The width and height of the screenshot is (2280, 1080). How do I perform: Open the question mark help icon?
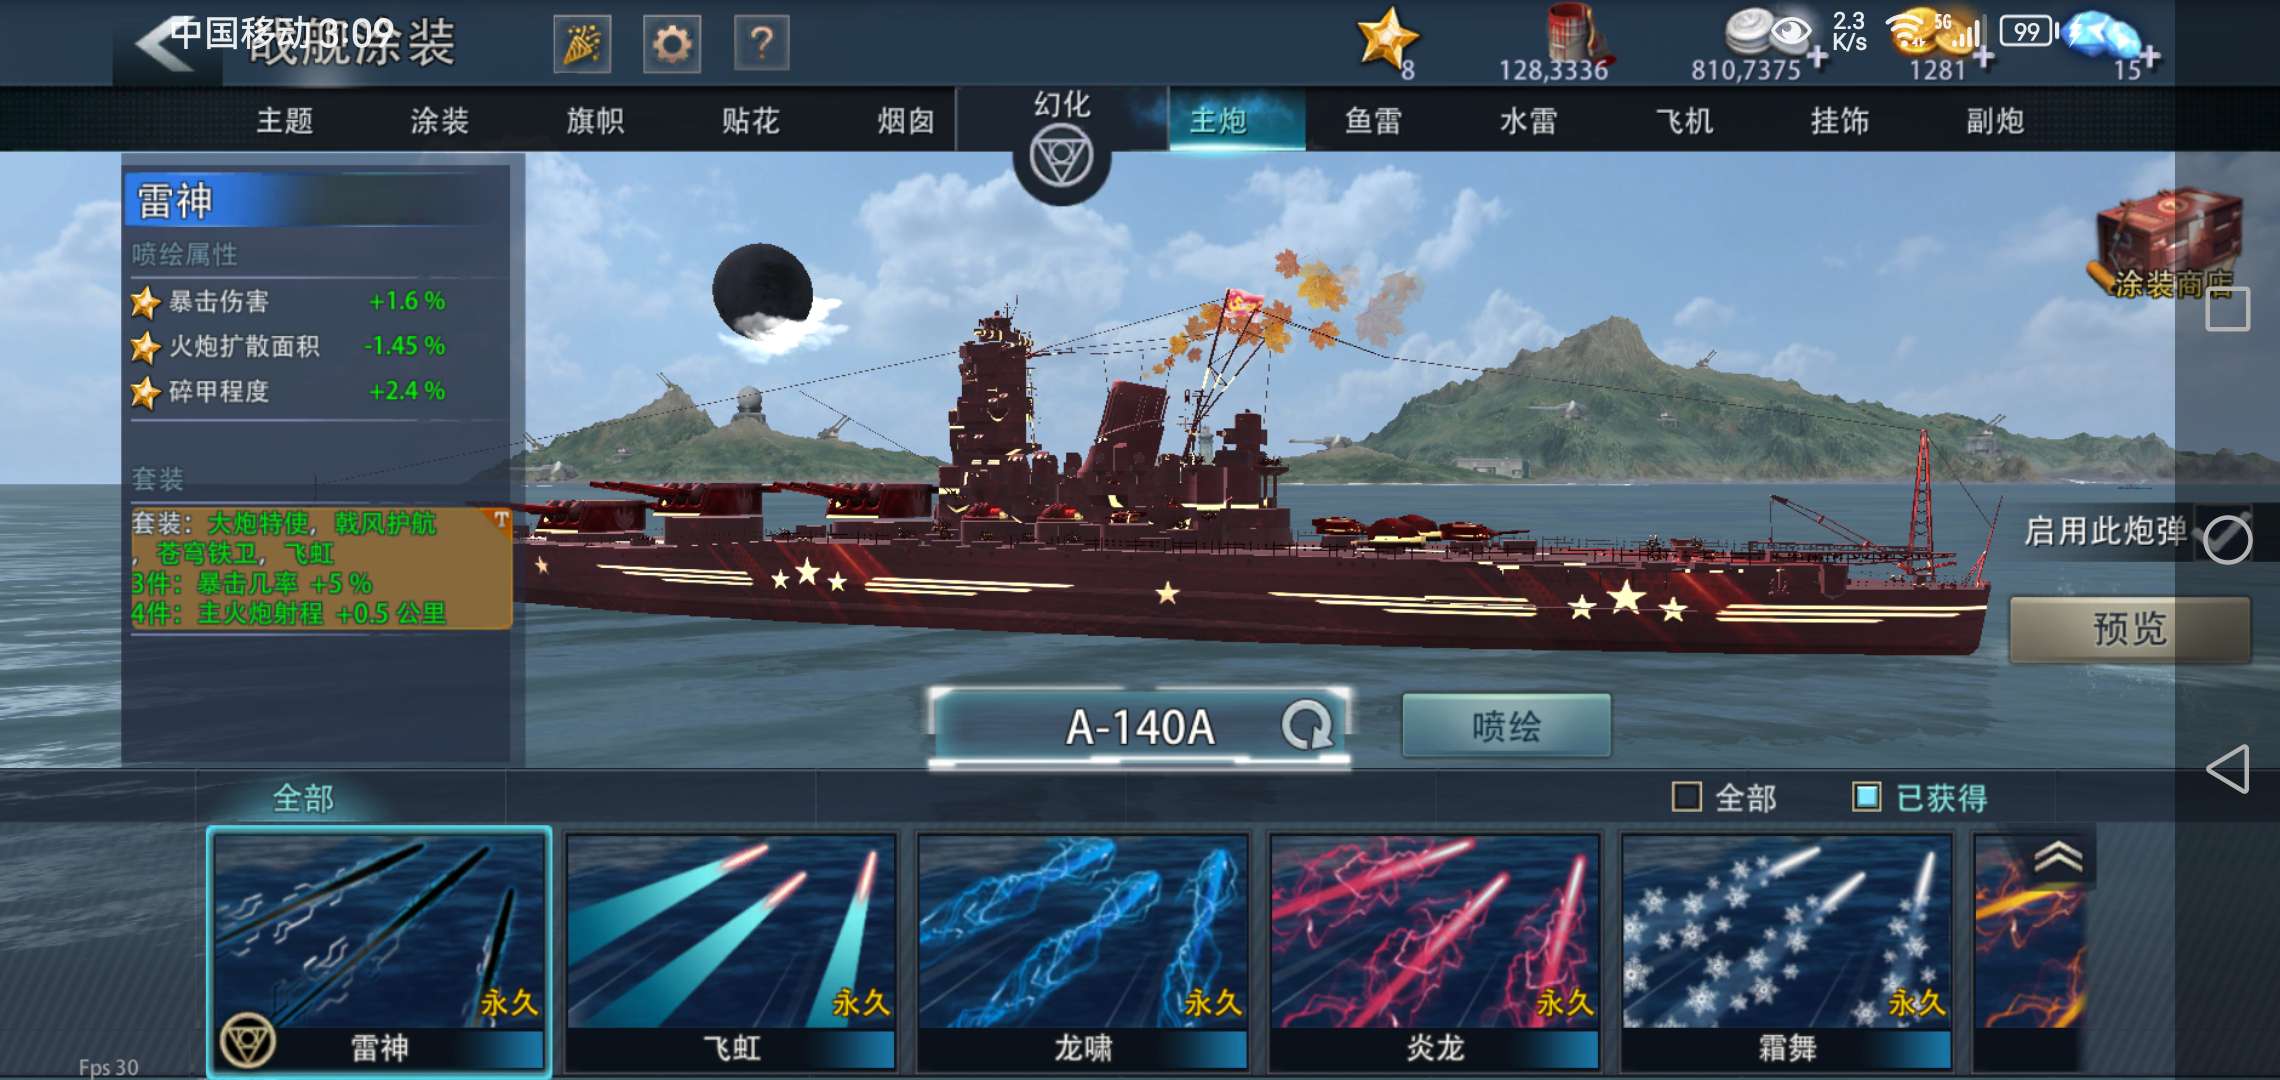[761, 44]
